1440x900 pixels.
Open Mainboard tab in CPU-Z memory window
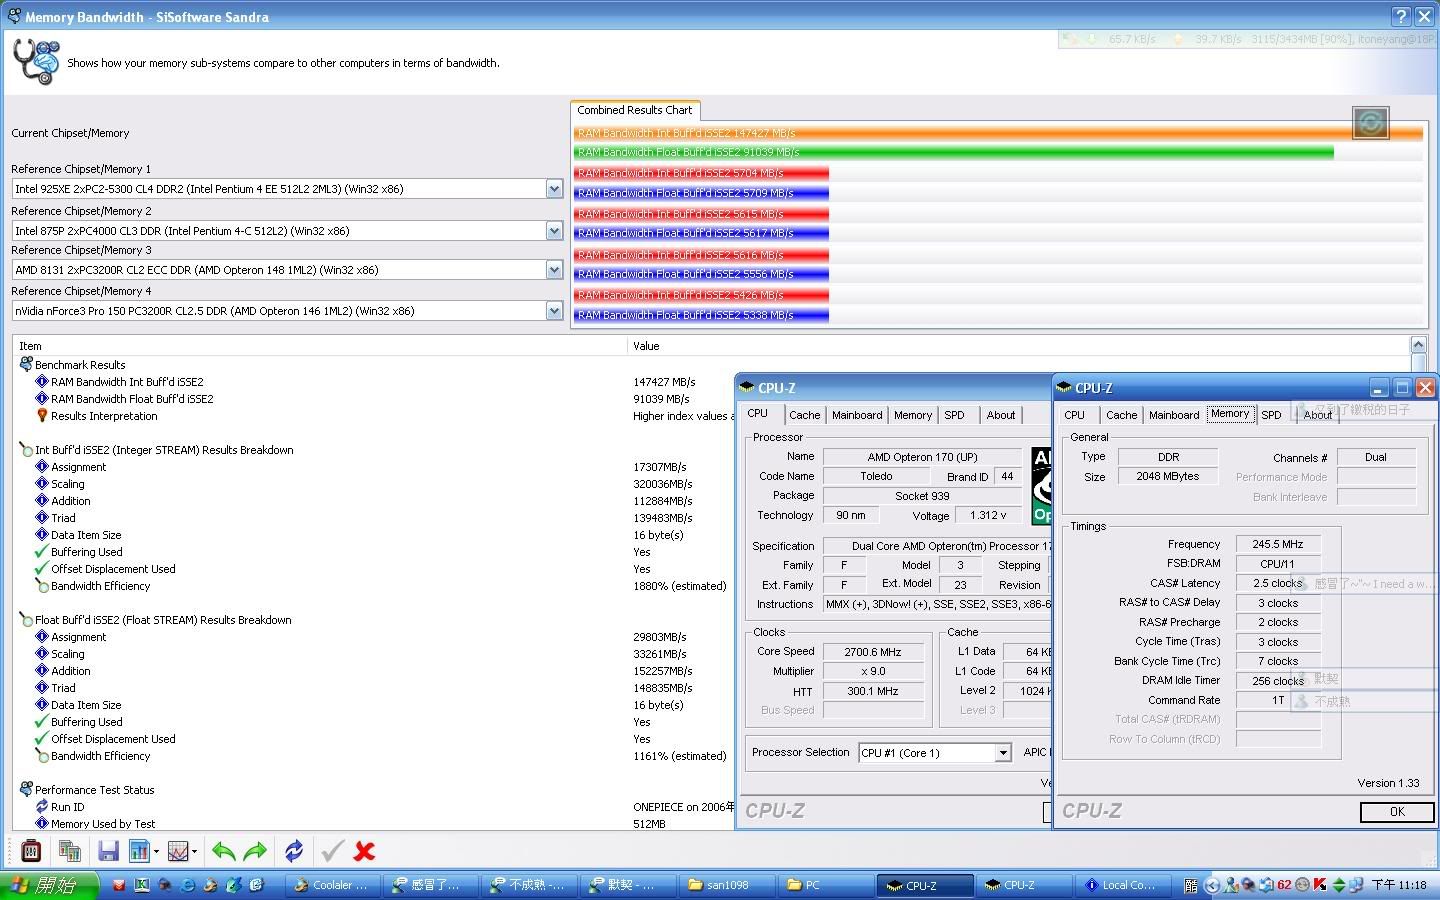1174,415
